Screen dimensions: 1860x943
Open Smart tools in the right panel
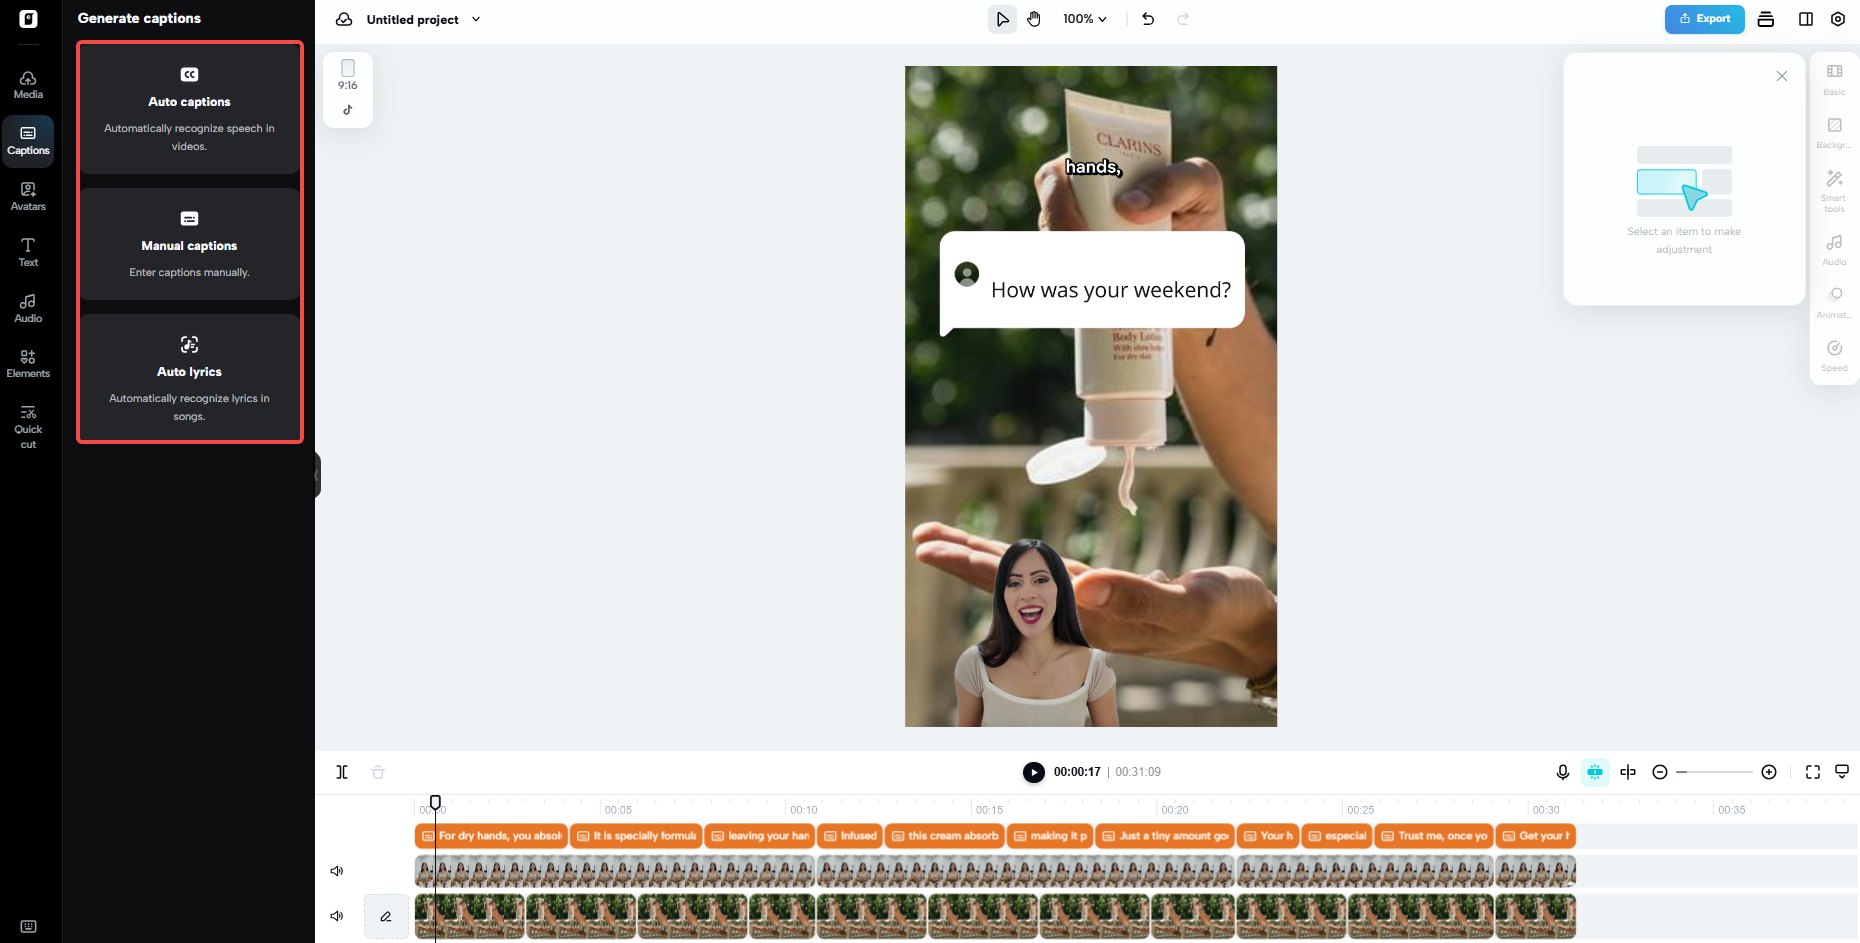point(1834,188)
